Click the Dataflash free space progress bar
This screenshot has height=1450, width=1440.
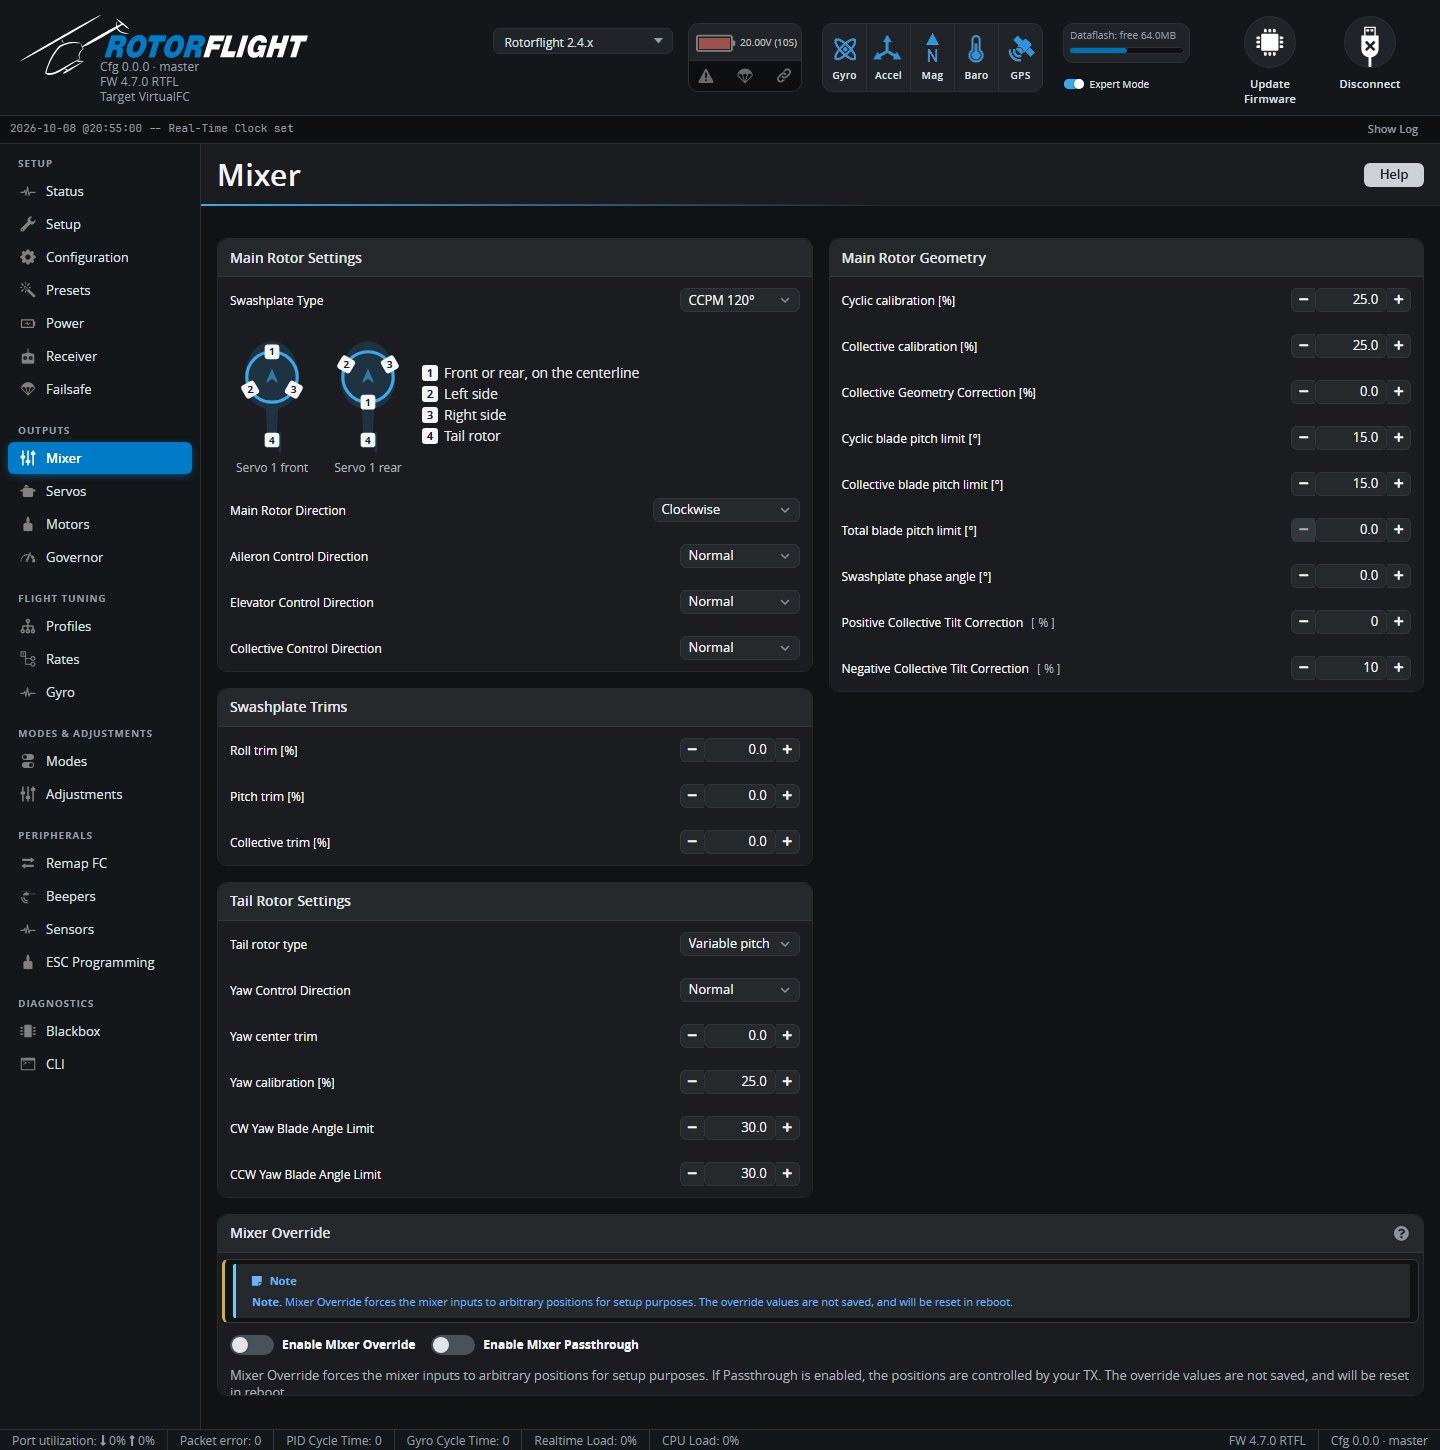(x=1126, y=50)
